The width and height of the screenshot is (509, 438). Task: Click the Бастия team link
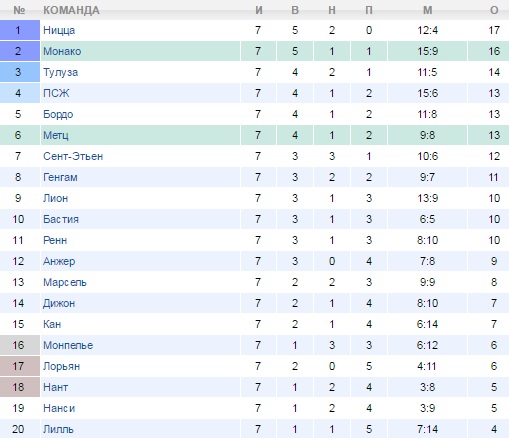point(61,219)
